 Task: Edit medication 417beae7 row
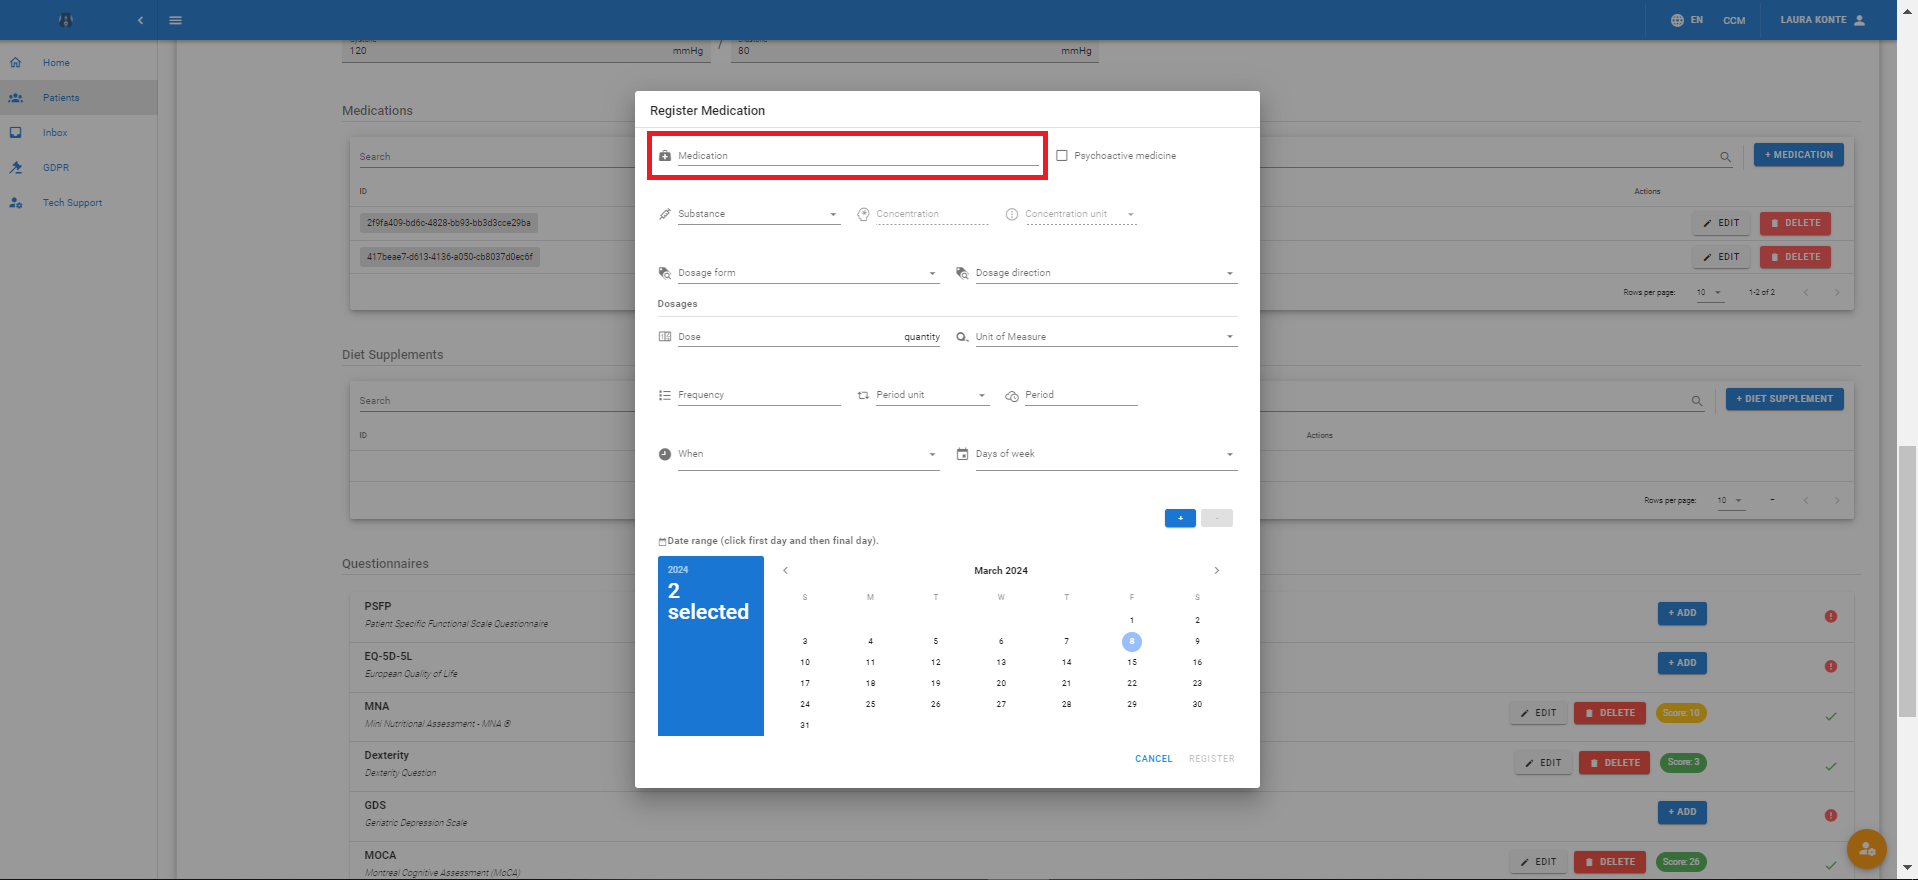(1721, 257)
